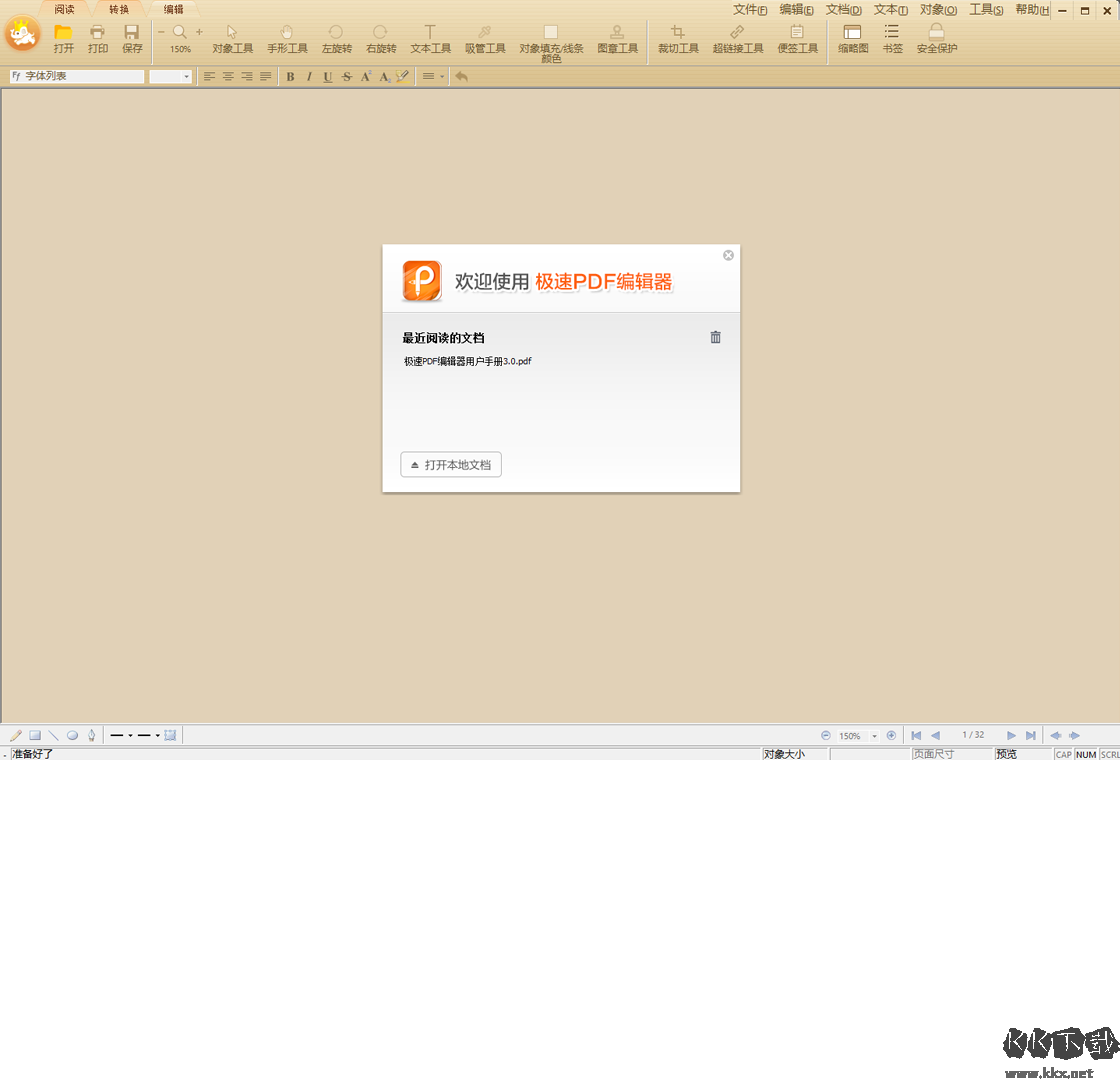Select the rectangle shape tool in bottom bar
Viewport: 1120px width, 1080px height.
pos(35,735)
